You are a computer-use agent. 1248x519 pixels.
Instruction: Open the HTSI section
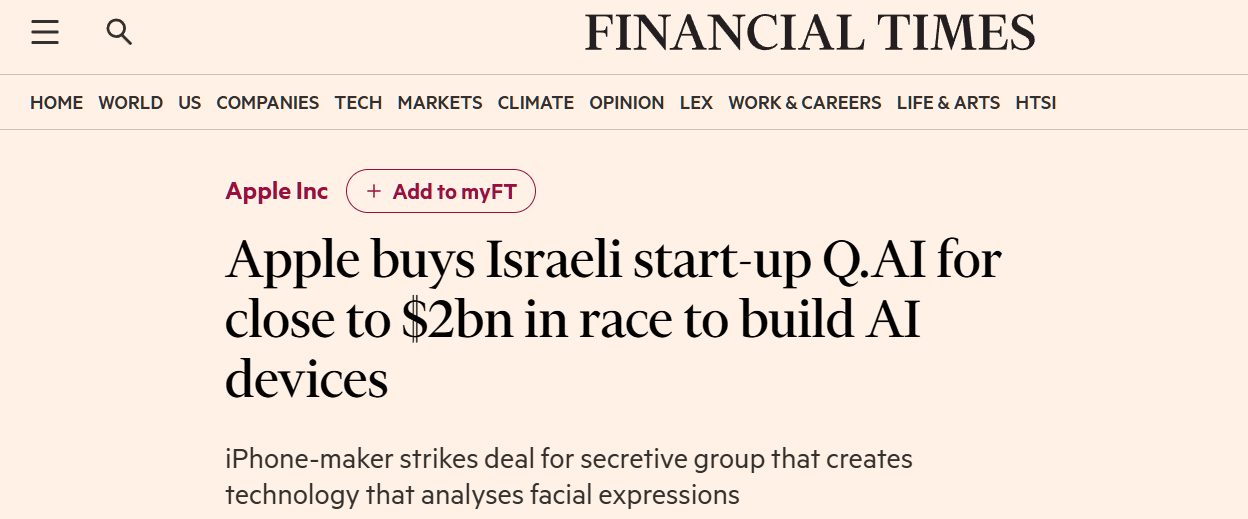[1035, 103]
